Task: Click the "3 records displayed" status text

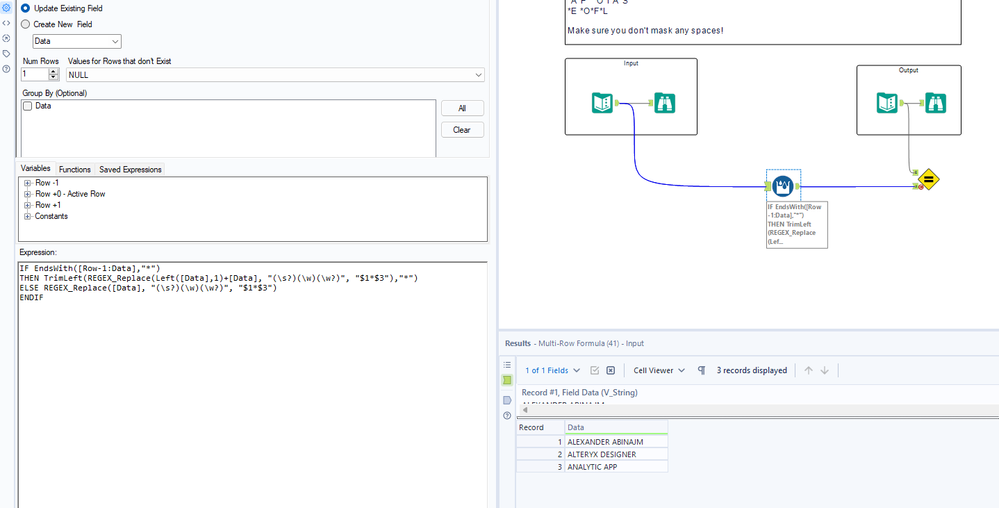Action: pyautogui.click(x=752, y=370)
